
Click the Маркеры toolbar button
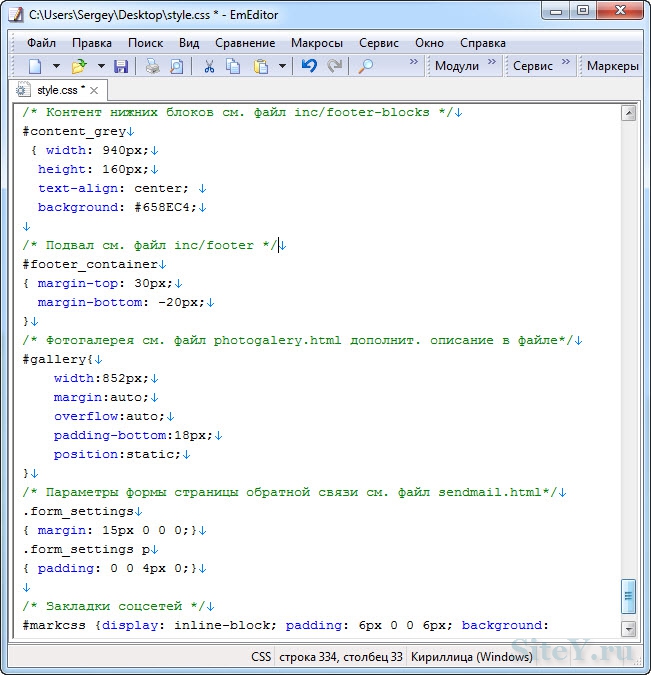point(612,66)
